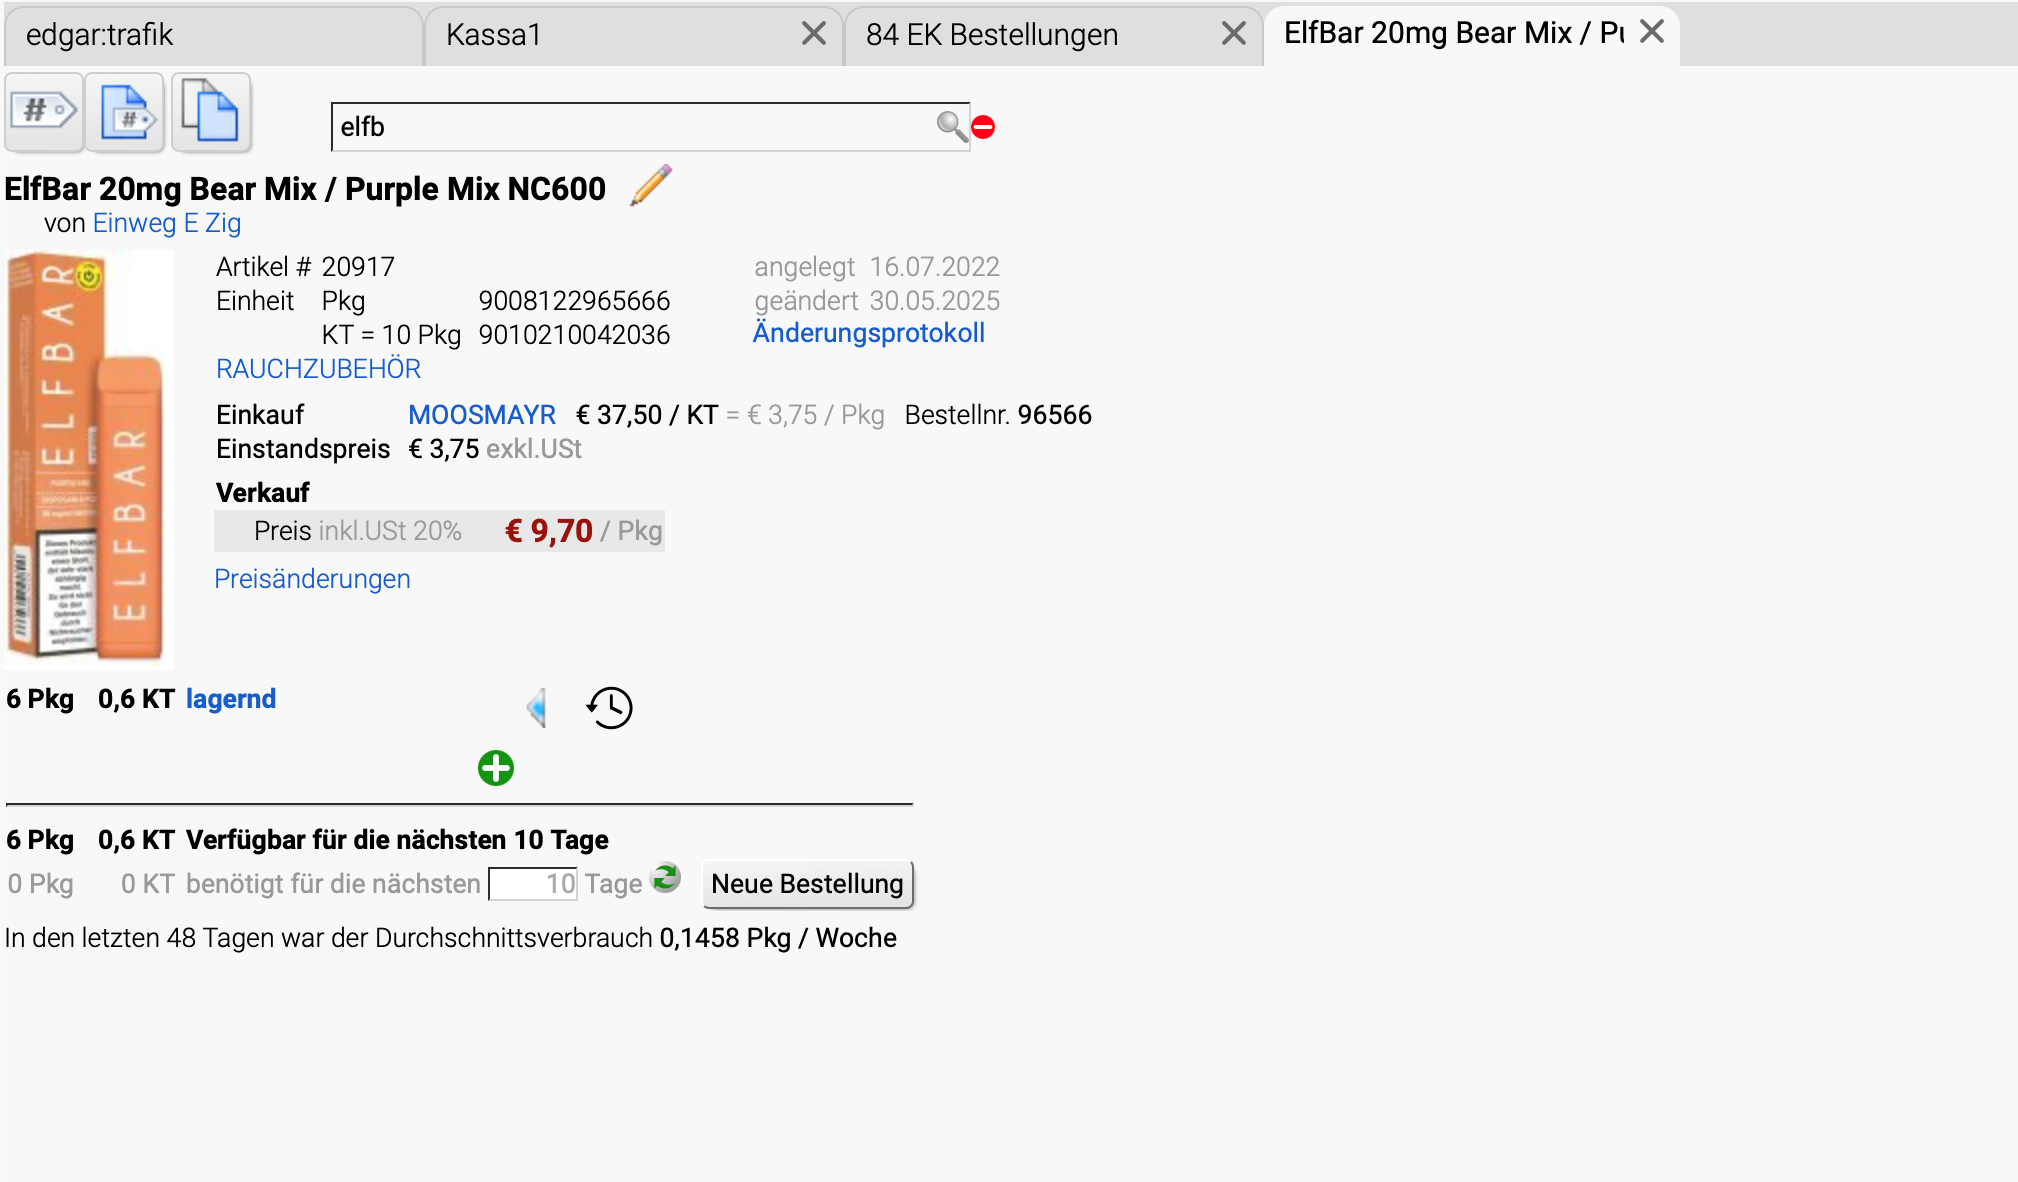
Task: Open the Änderungsprotokoll link
Action: coord(869,333)
